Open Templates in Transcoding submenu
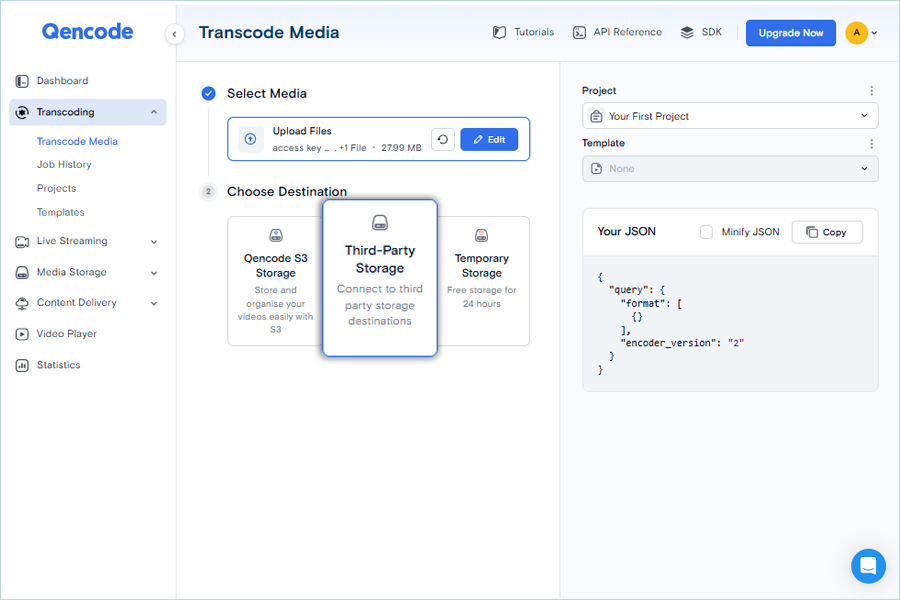The height and width of the screenshot is (600, 900). tap(60, 212)
